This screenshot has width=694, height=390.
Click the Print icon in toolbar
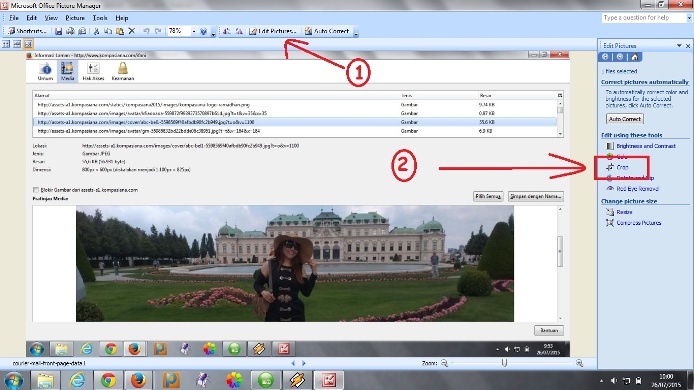tap(70, 31)
